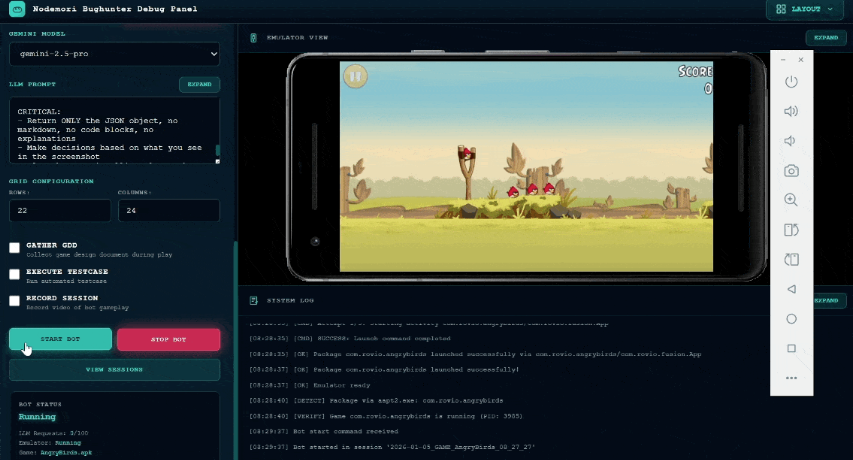Click the emulator volume up icon

point(791,111)
